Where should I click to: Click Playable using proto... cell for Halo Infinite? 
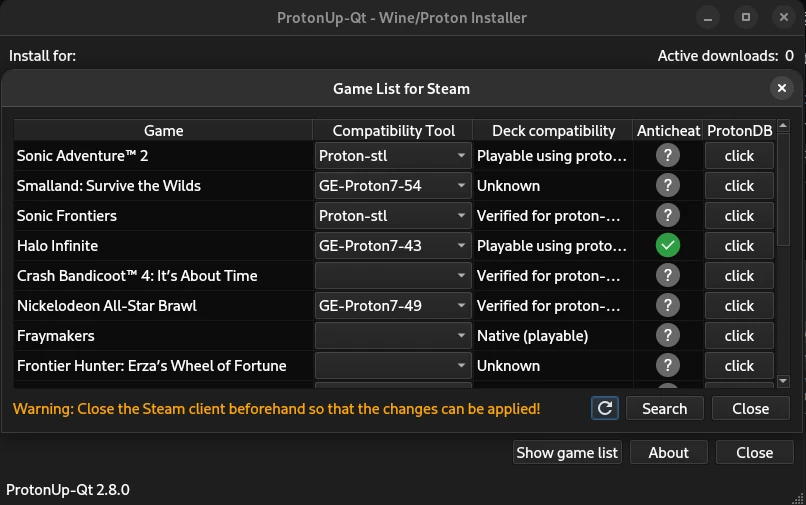coord(552,246)
